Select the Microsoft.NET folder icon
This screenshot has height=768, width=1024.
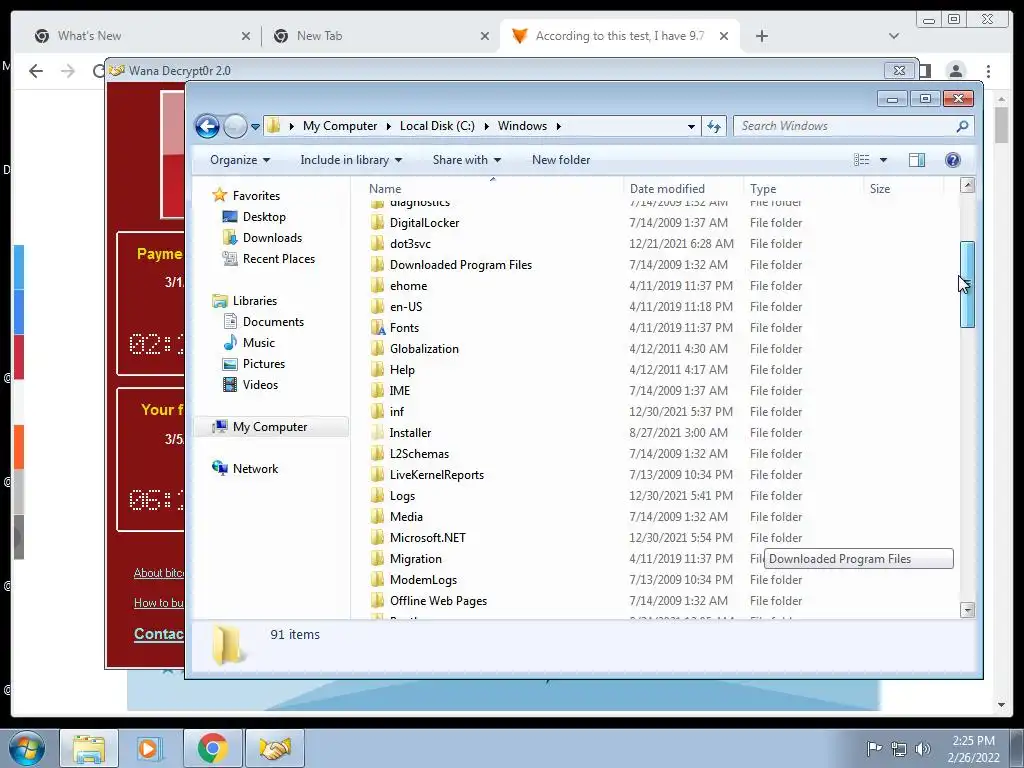(377, 537)
